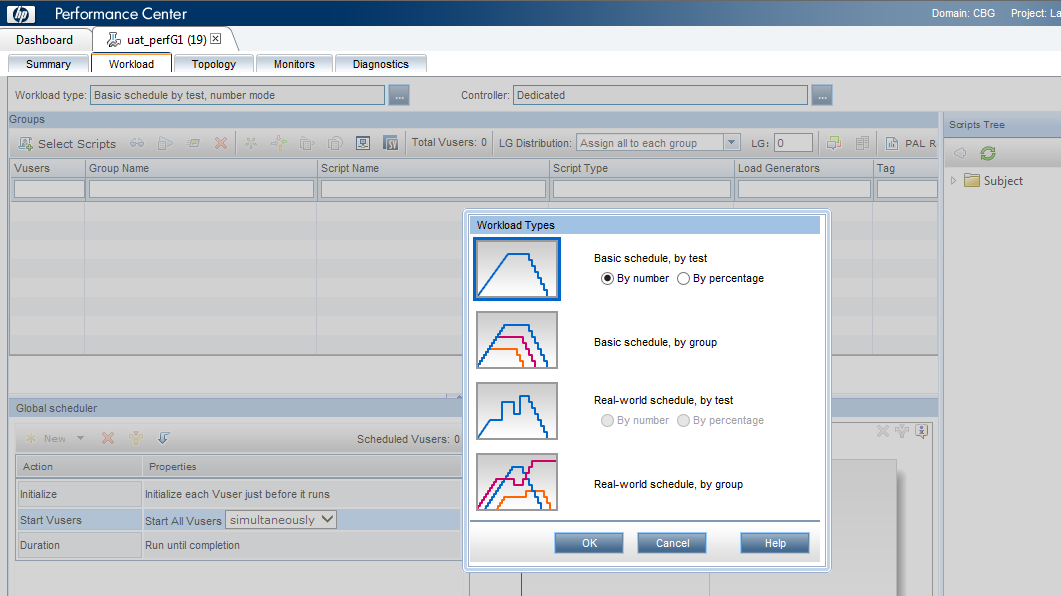This screenshot has width=1061, height=596.
Task: Click the New star icon in scheduler
Action: [30, 438]
